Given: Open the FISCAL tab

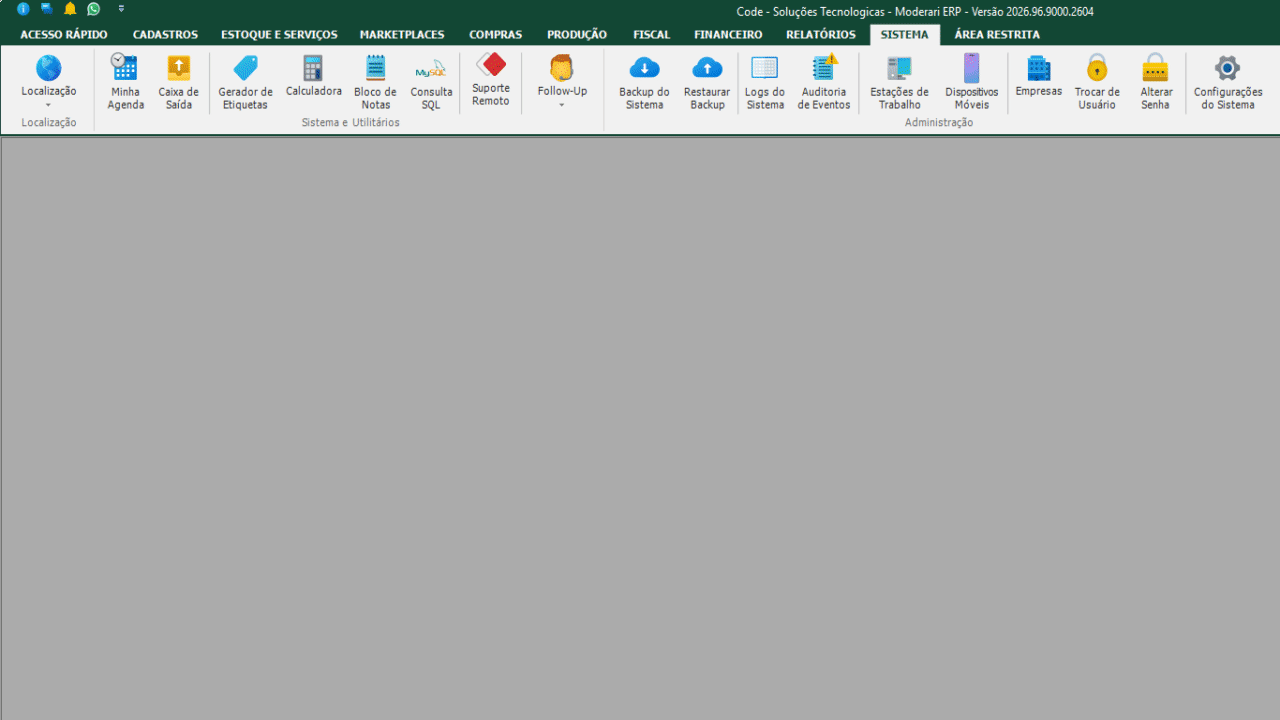Looking at the screenshot, I should click(652, 35).
